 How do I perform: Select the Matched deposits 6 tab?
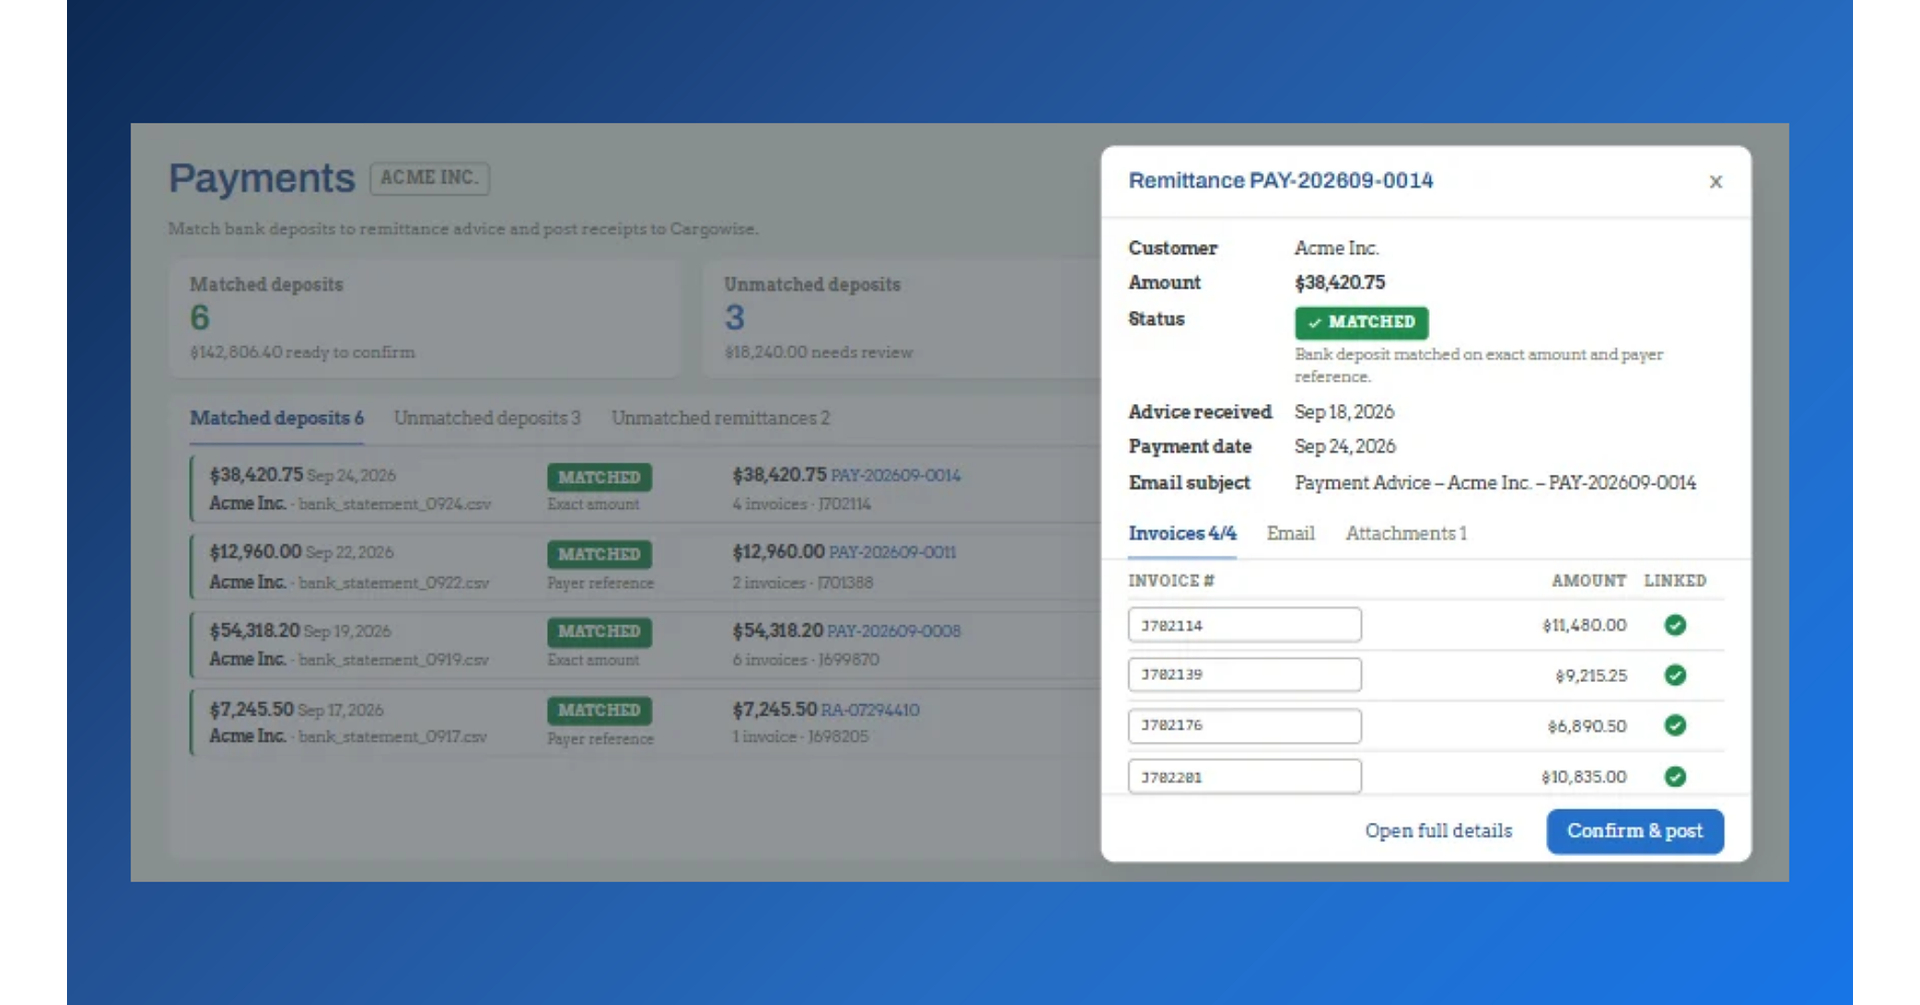[x=277, y=418]
